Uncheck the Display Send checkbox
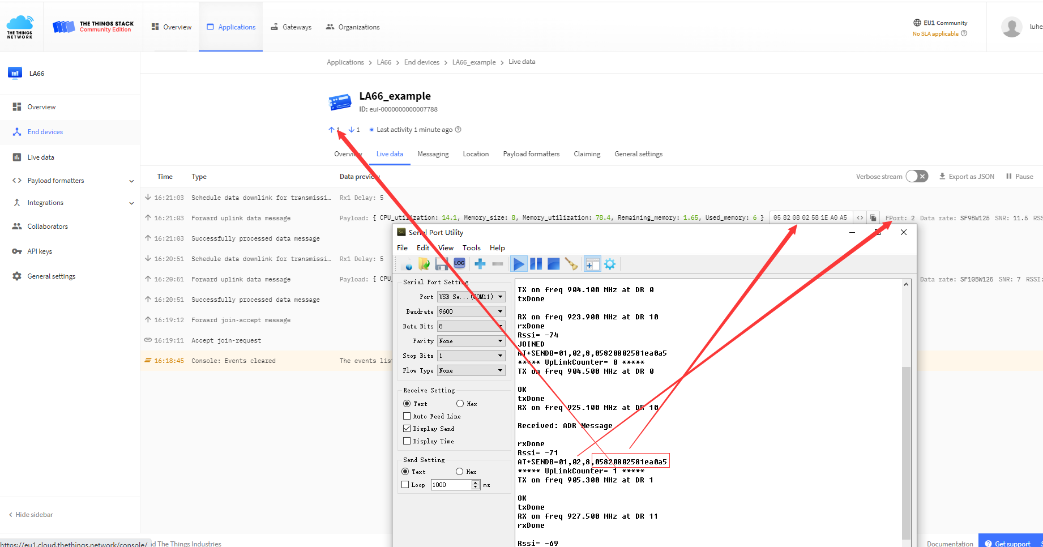The height and width of the screenshot is (547, 1043). tap(407, 429)
